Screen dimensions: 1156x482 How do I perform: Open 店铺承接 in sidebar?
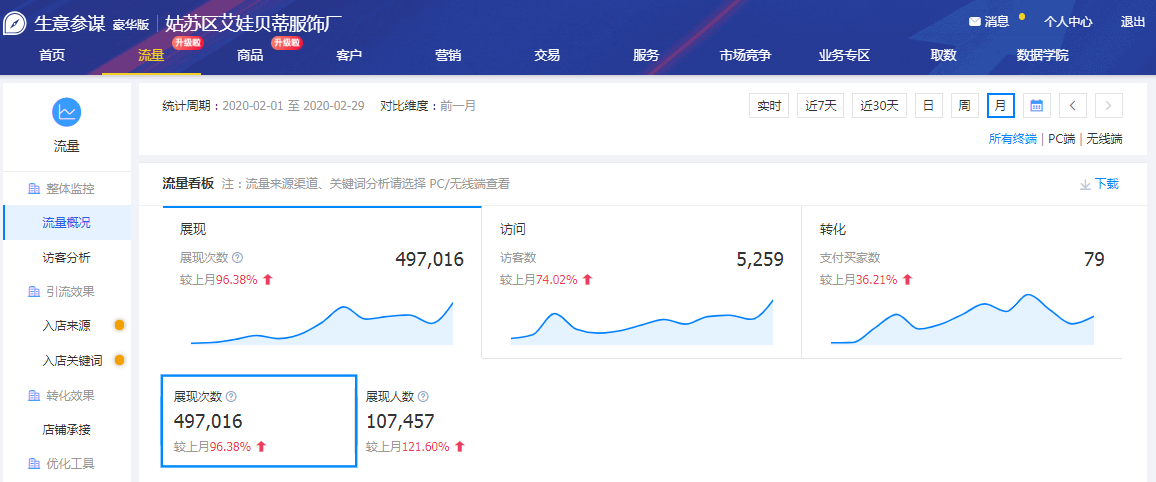click(x=66, y=430)
